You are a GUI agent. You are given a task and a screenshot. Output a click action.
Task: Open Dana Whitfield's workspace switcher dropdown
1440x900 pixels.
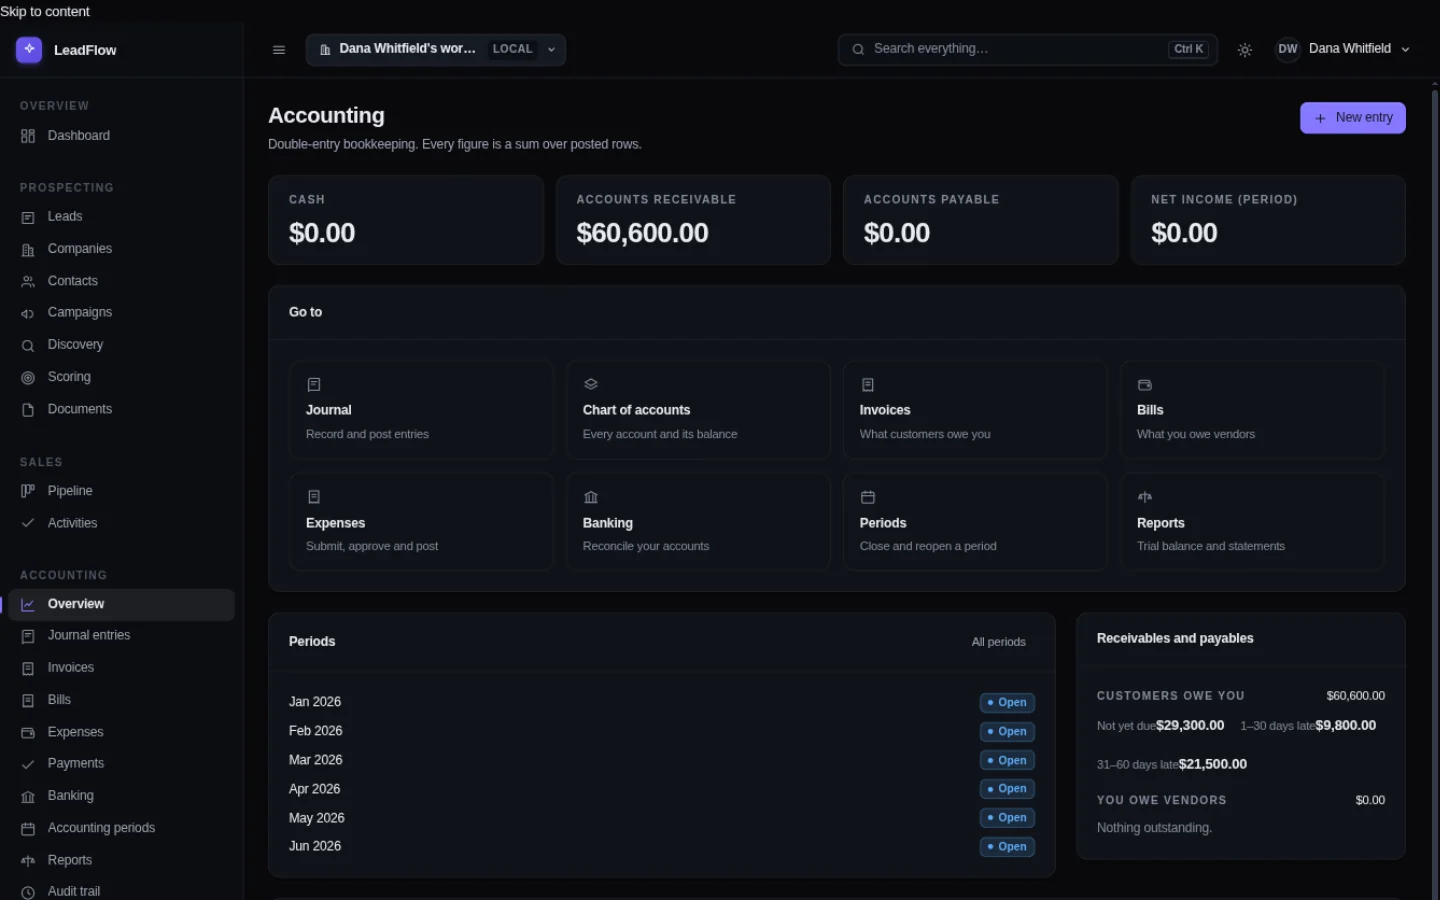(436, 50)
